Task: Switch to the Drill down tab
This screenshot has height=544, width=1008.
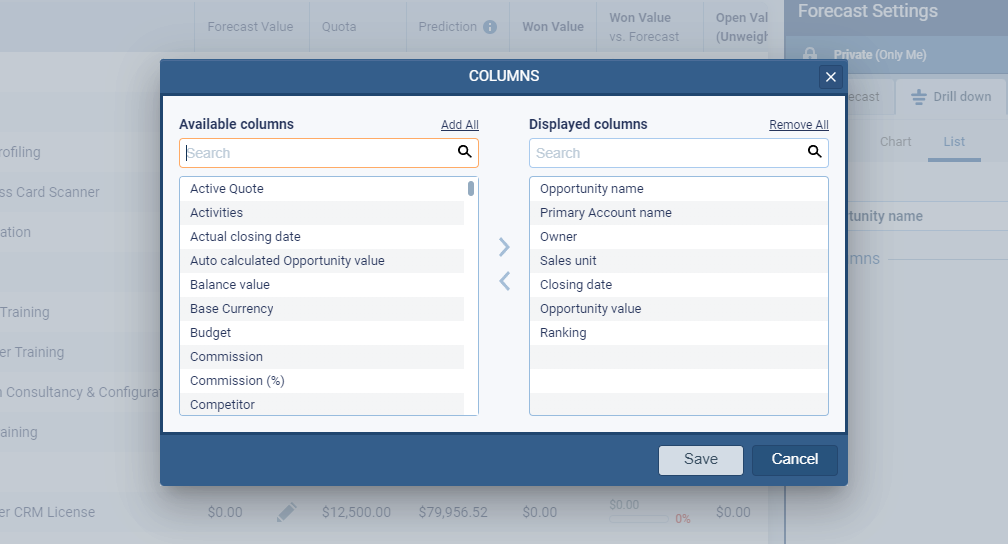Action: click(951, 97)
